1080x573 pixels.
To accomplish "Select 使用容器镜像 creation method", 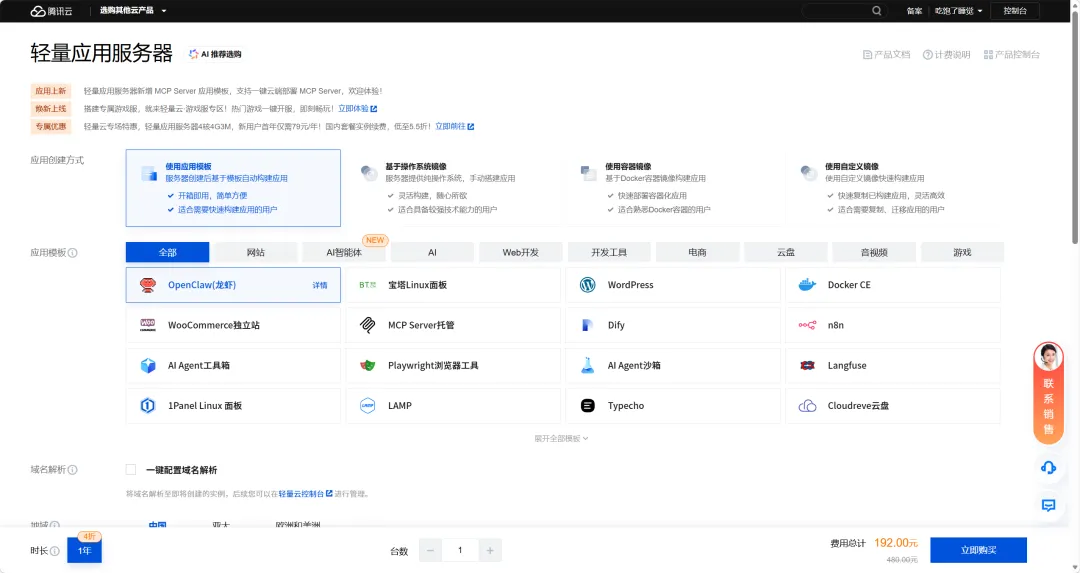I will [x=673, y=188].
